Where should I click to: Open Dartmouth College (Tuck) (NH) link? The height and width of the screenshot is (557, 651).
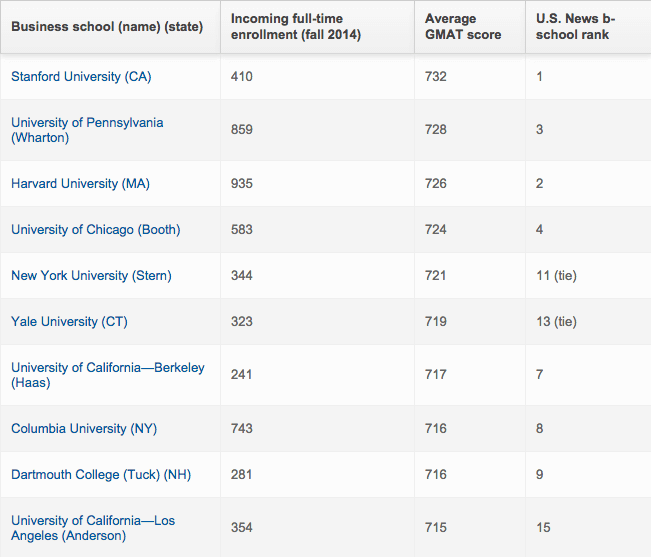coord(101,474)
